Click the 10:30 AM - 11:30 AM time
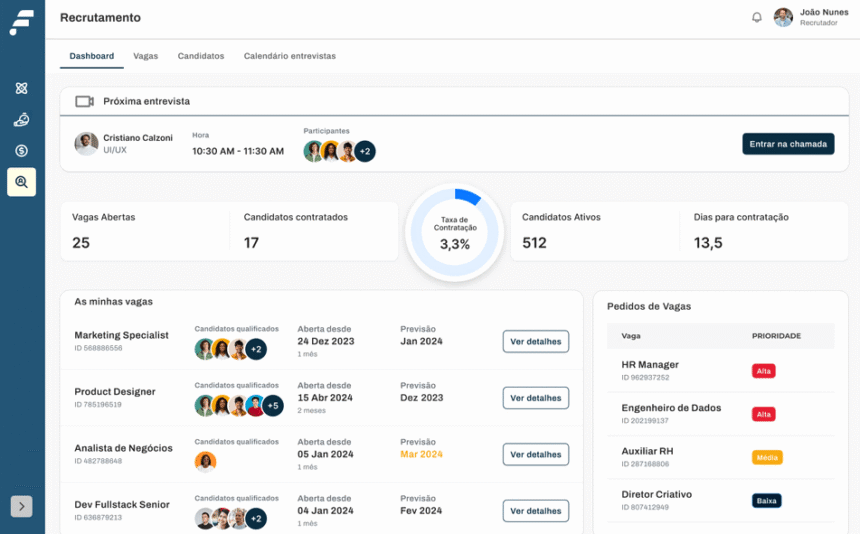This screenshot has width=860, height=534. point(238,151)
